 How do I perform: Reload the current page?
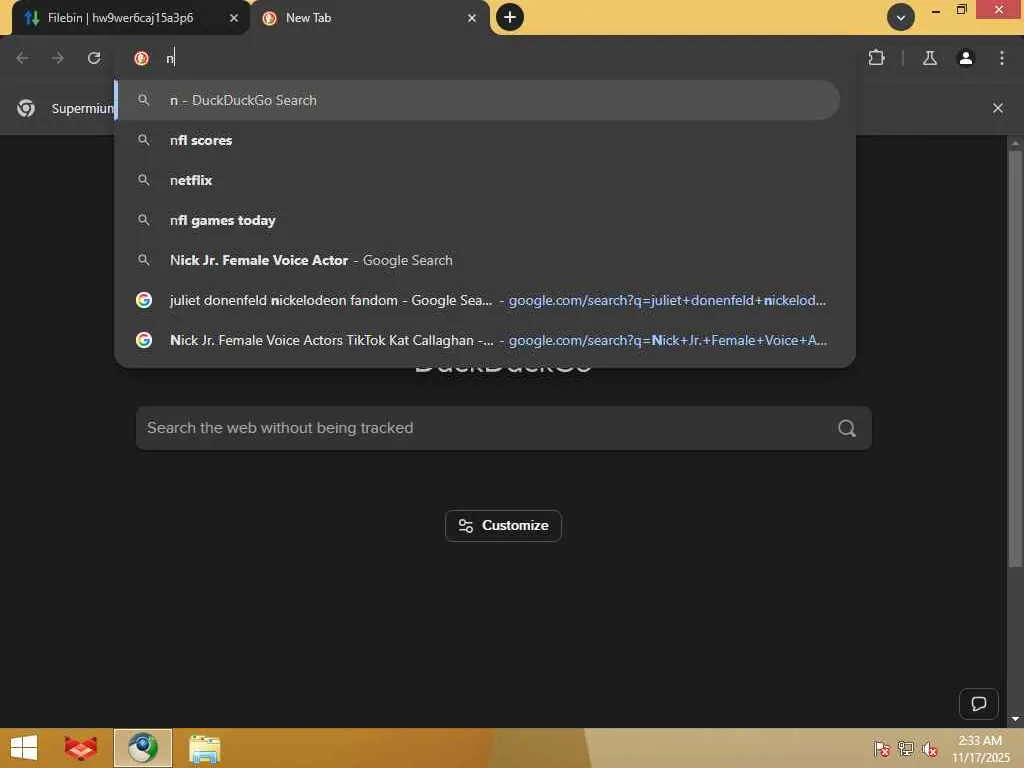point(94,58)
